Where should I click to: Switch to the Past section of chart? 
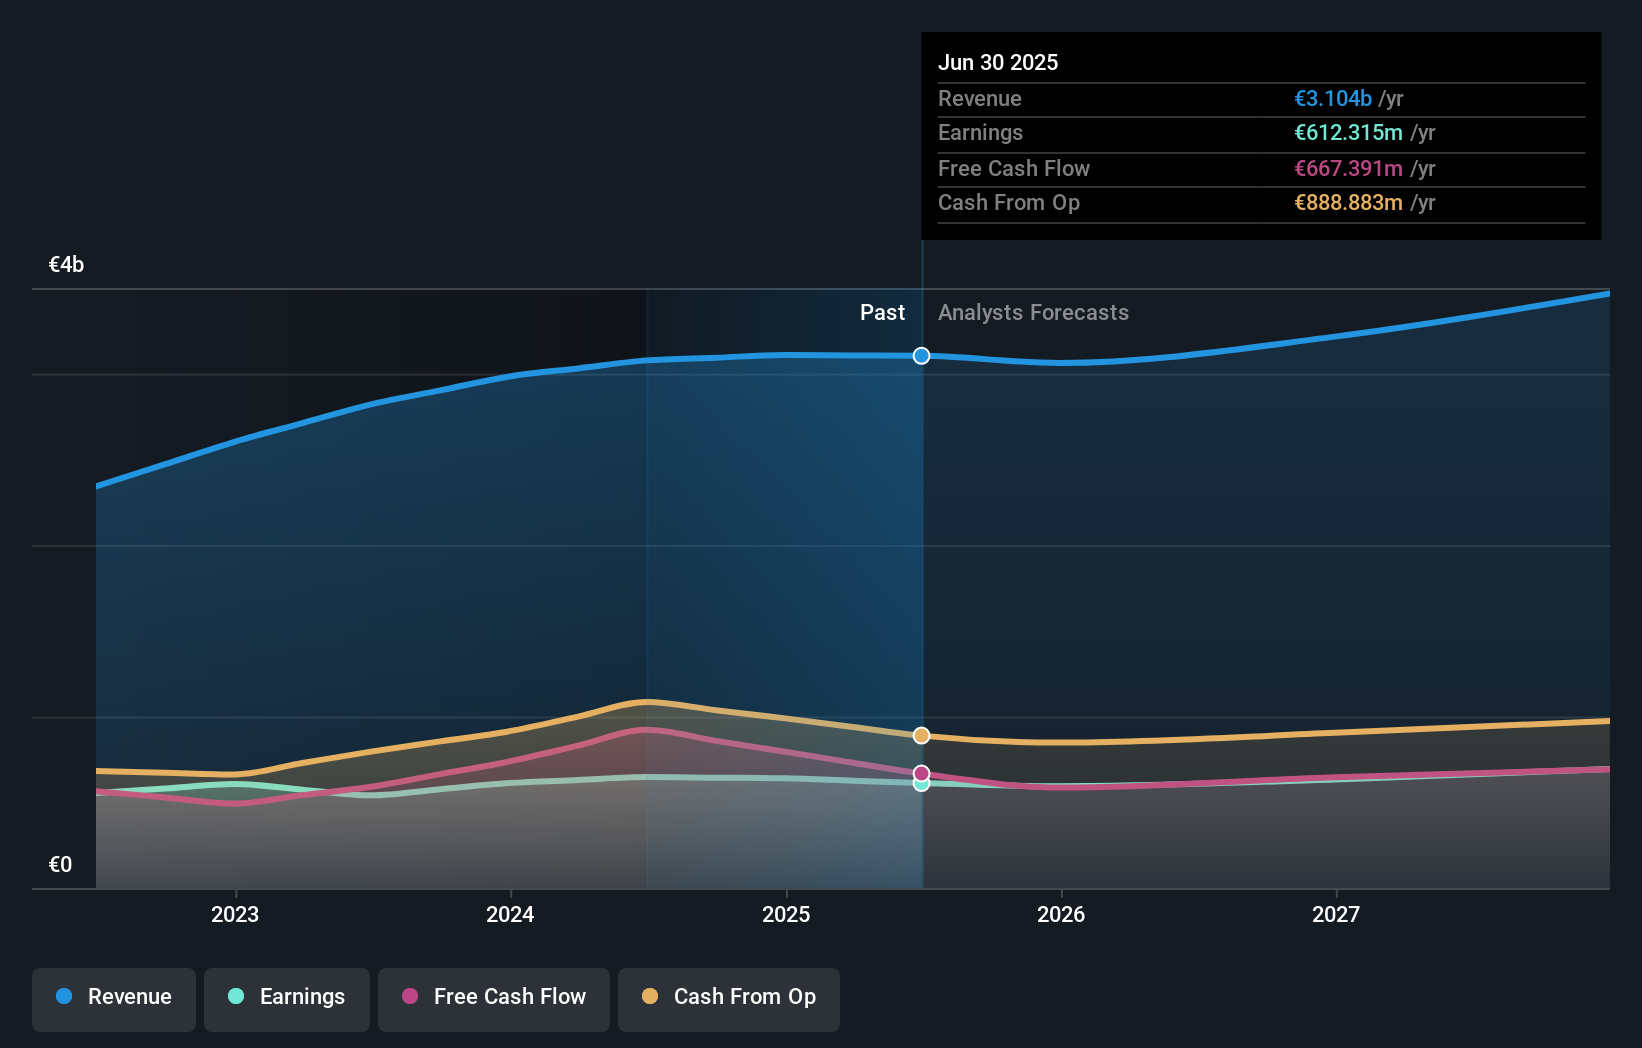[882, 312]
